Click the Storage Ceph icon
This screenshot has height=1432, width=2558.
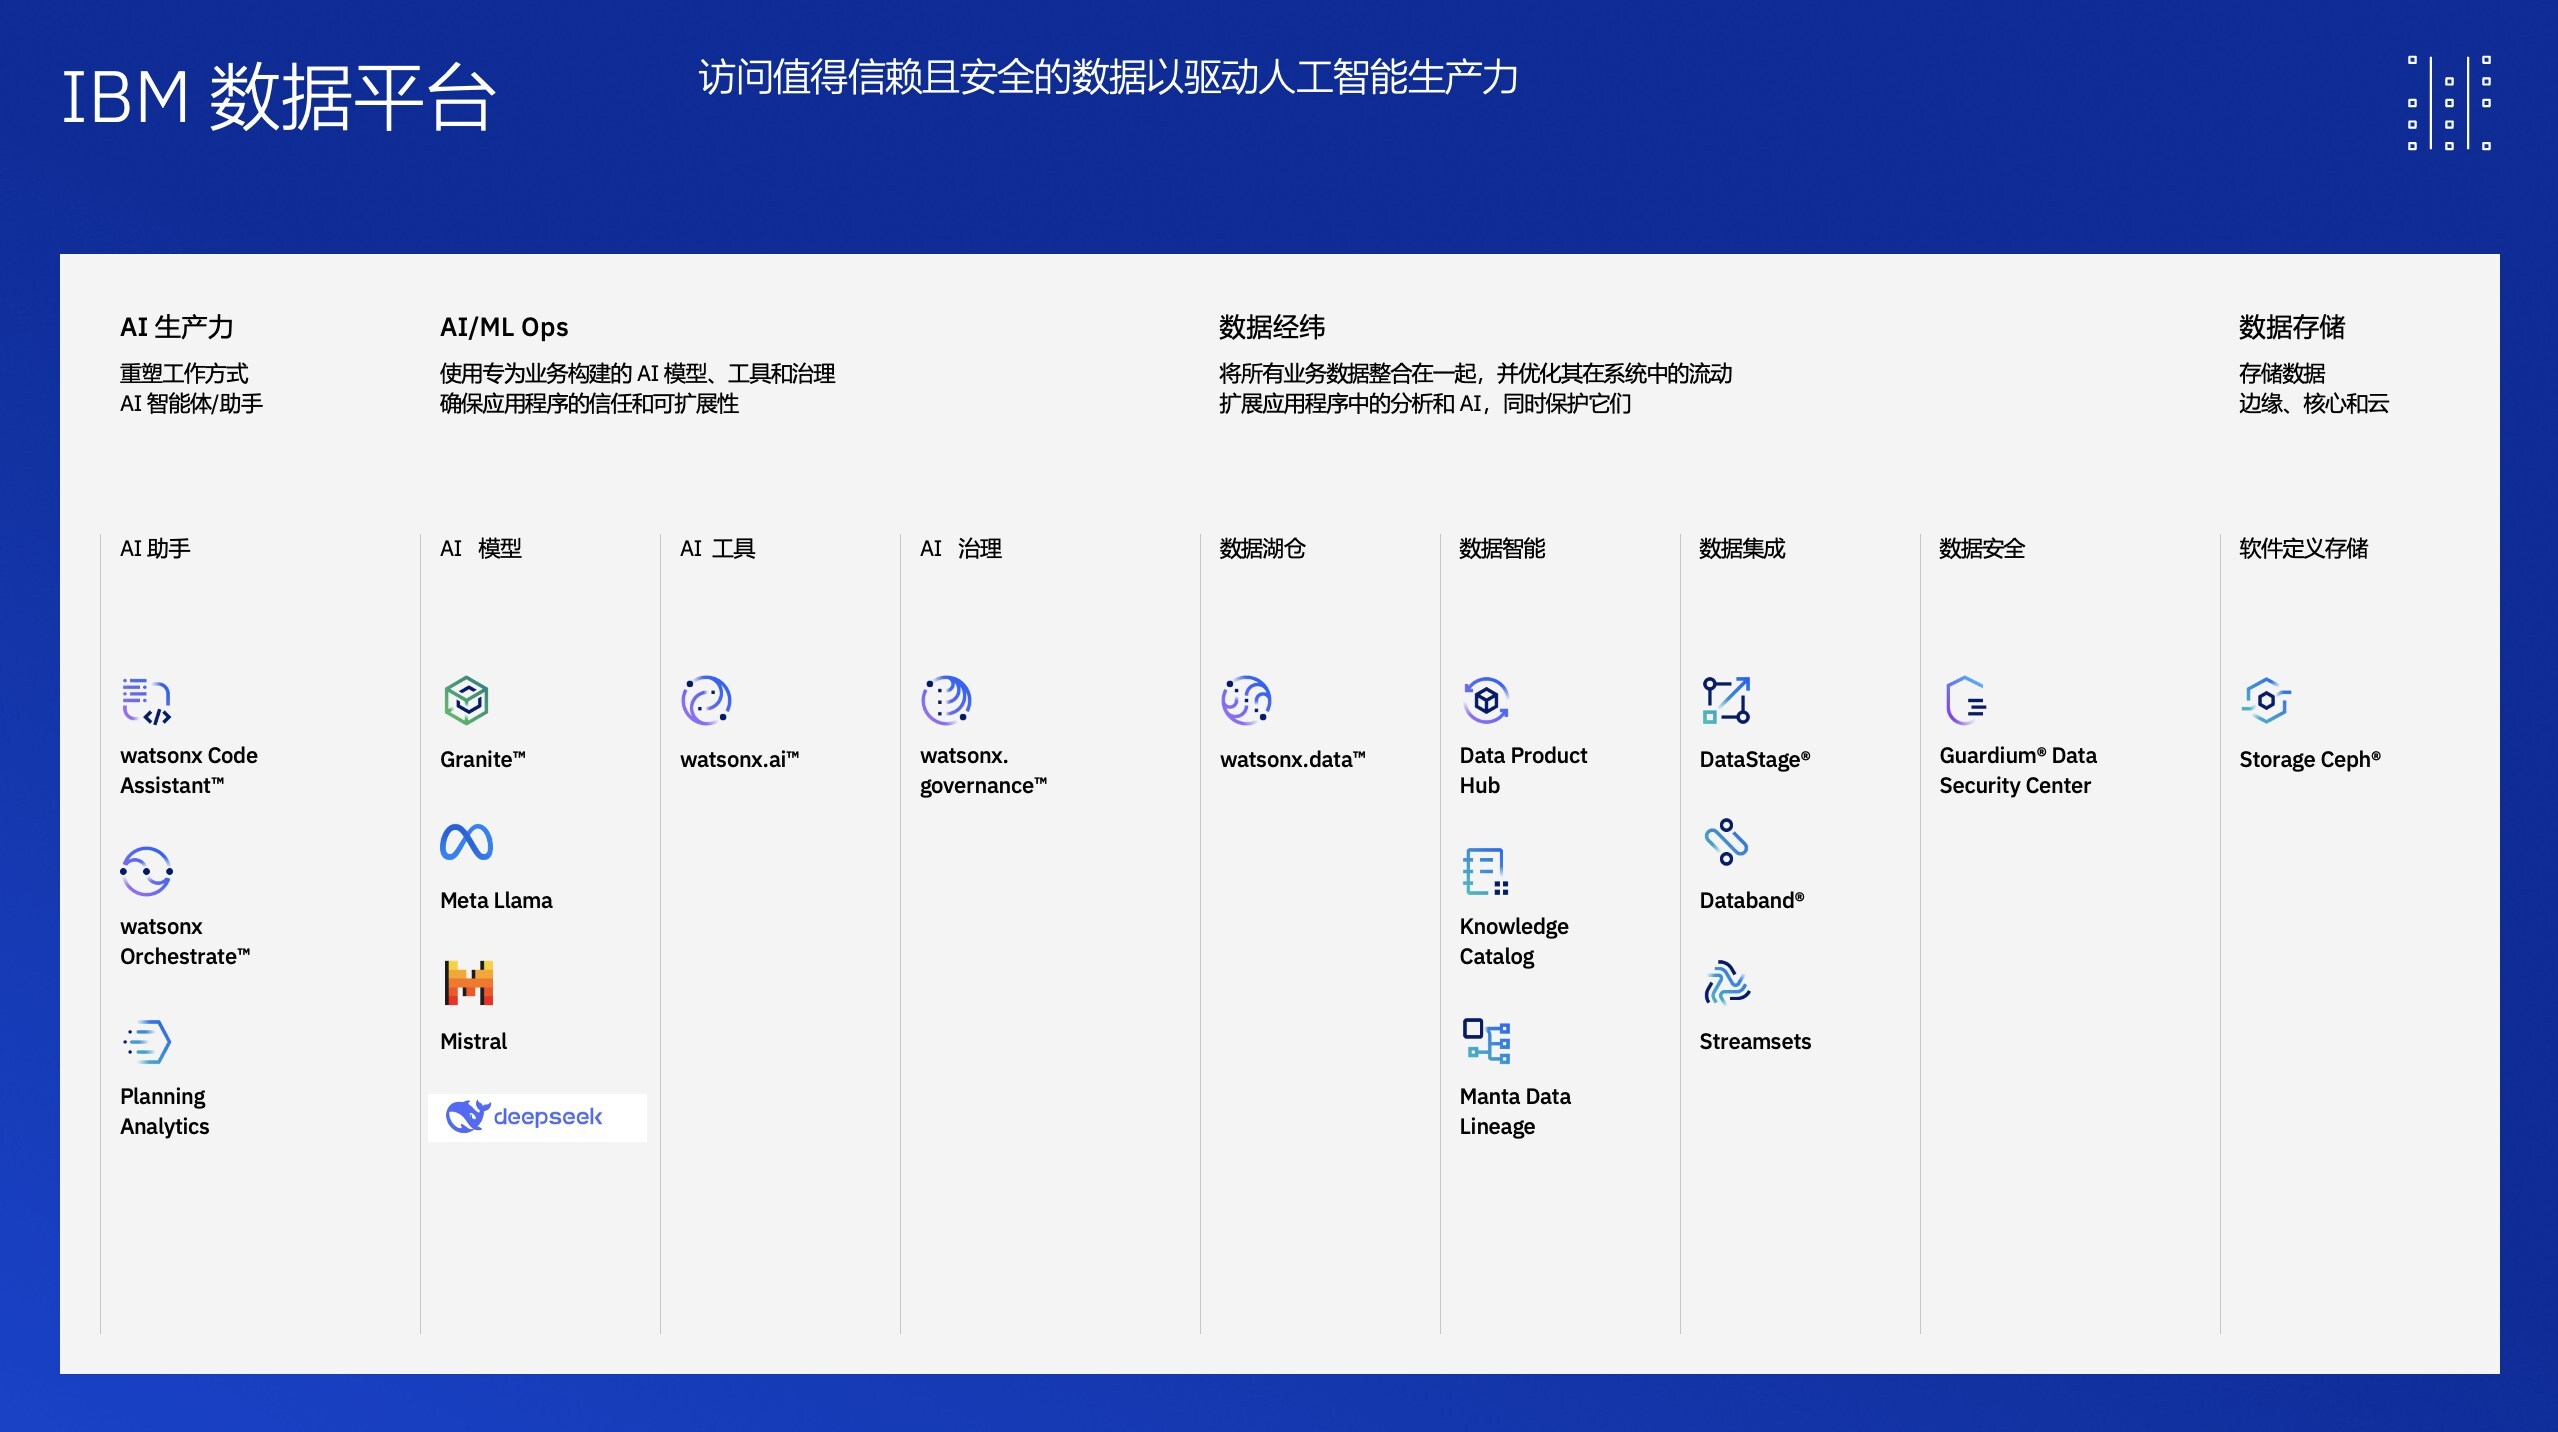tap(2266, 700)
